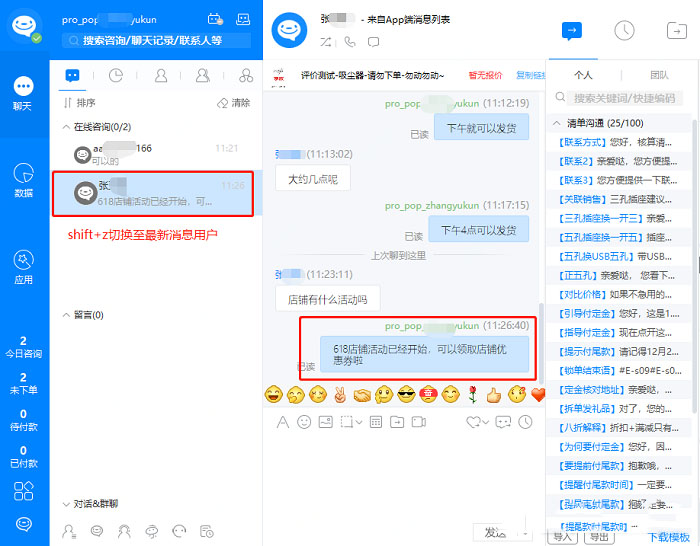Click the 导出 export button

pos(599,536)
